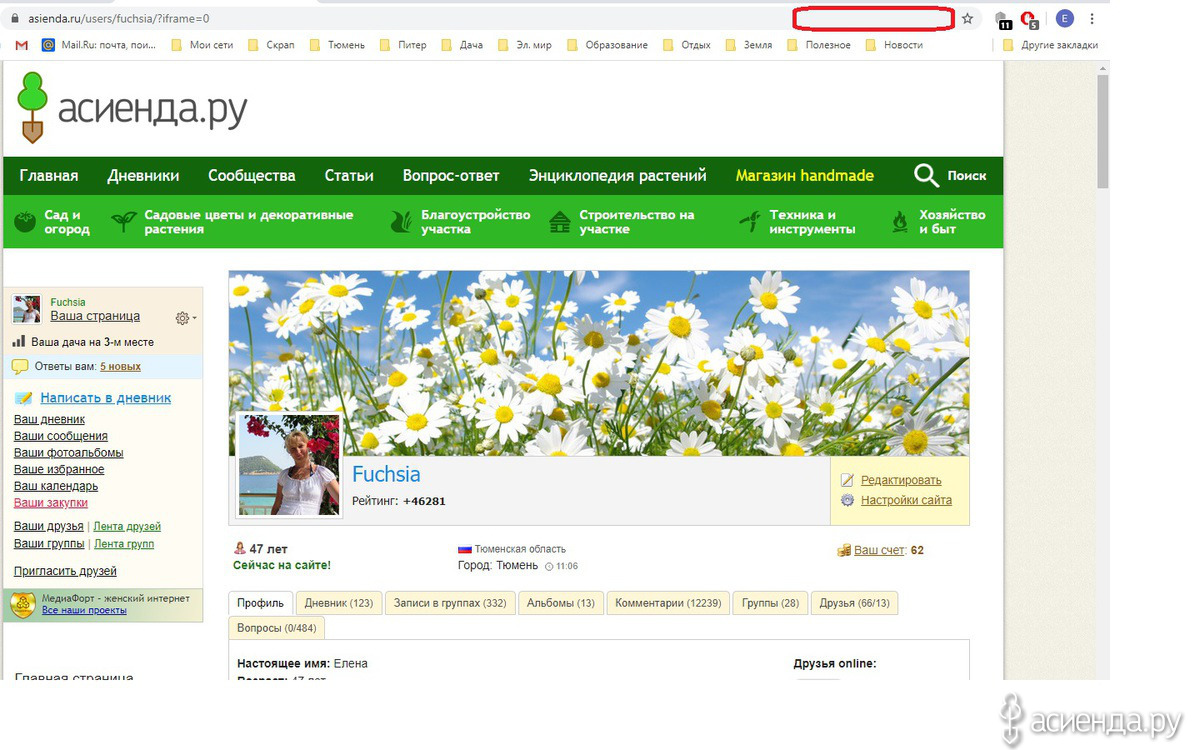Click the tomato icon beside Сад и огород
Screen dimensions: 1200x750
tap(26, 221)
